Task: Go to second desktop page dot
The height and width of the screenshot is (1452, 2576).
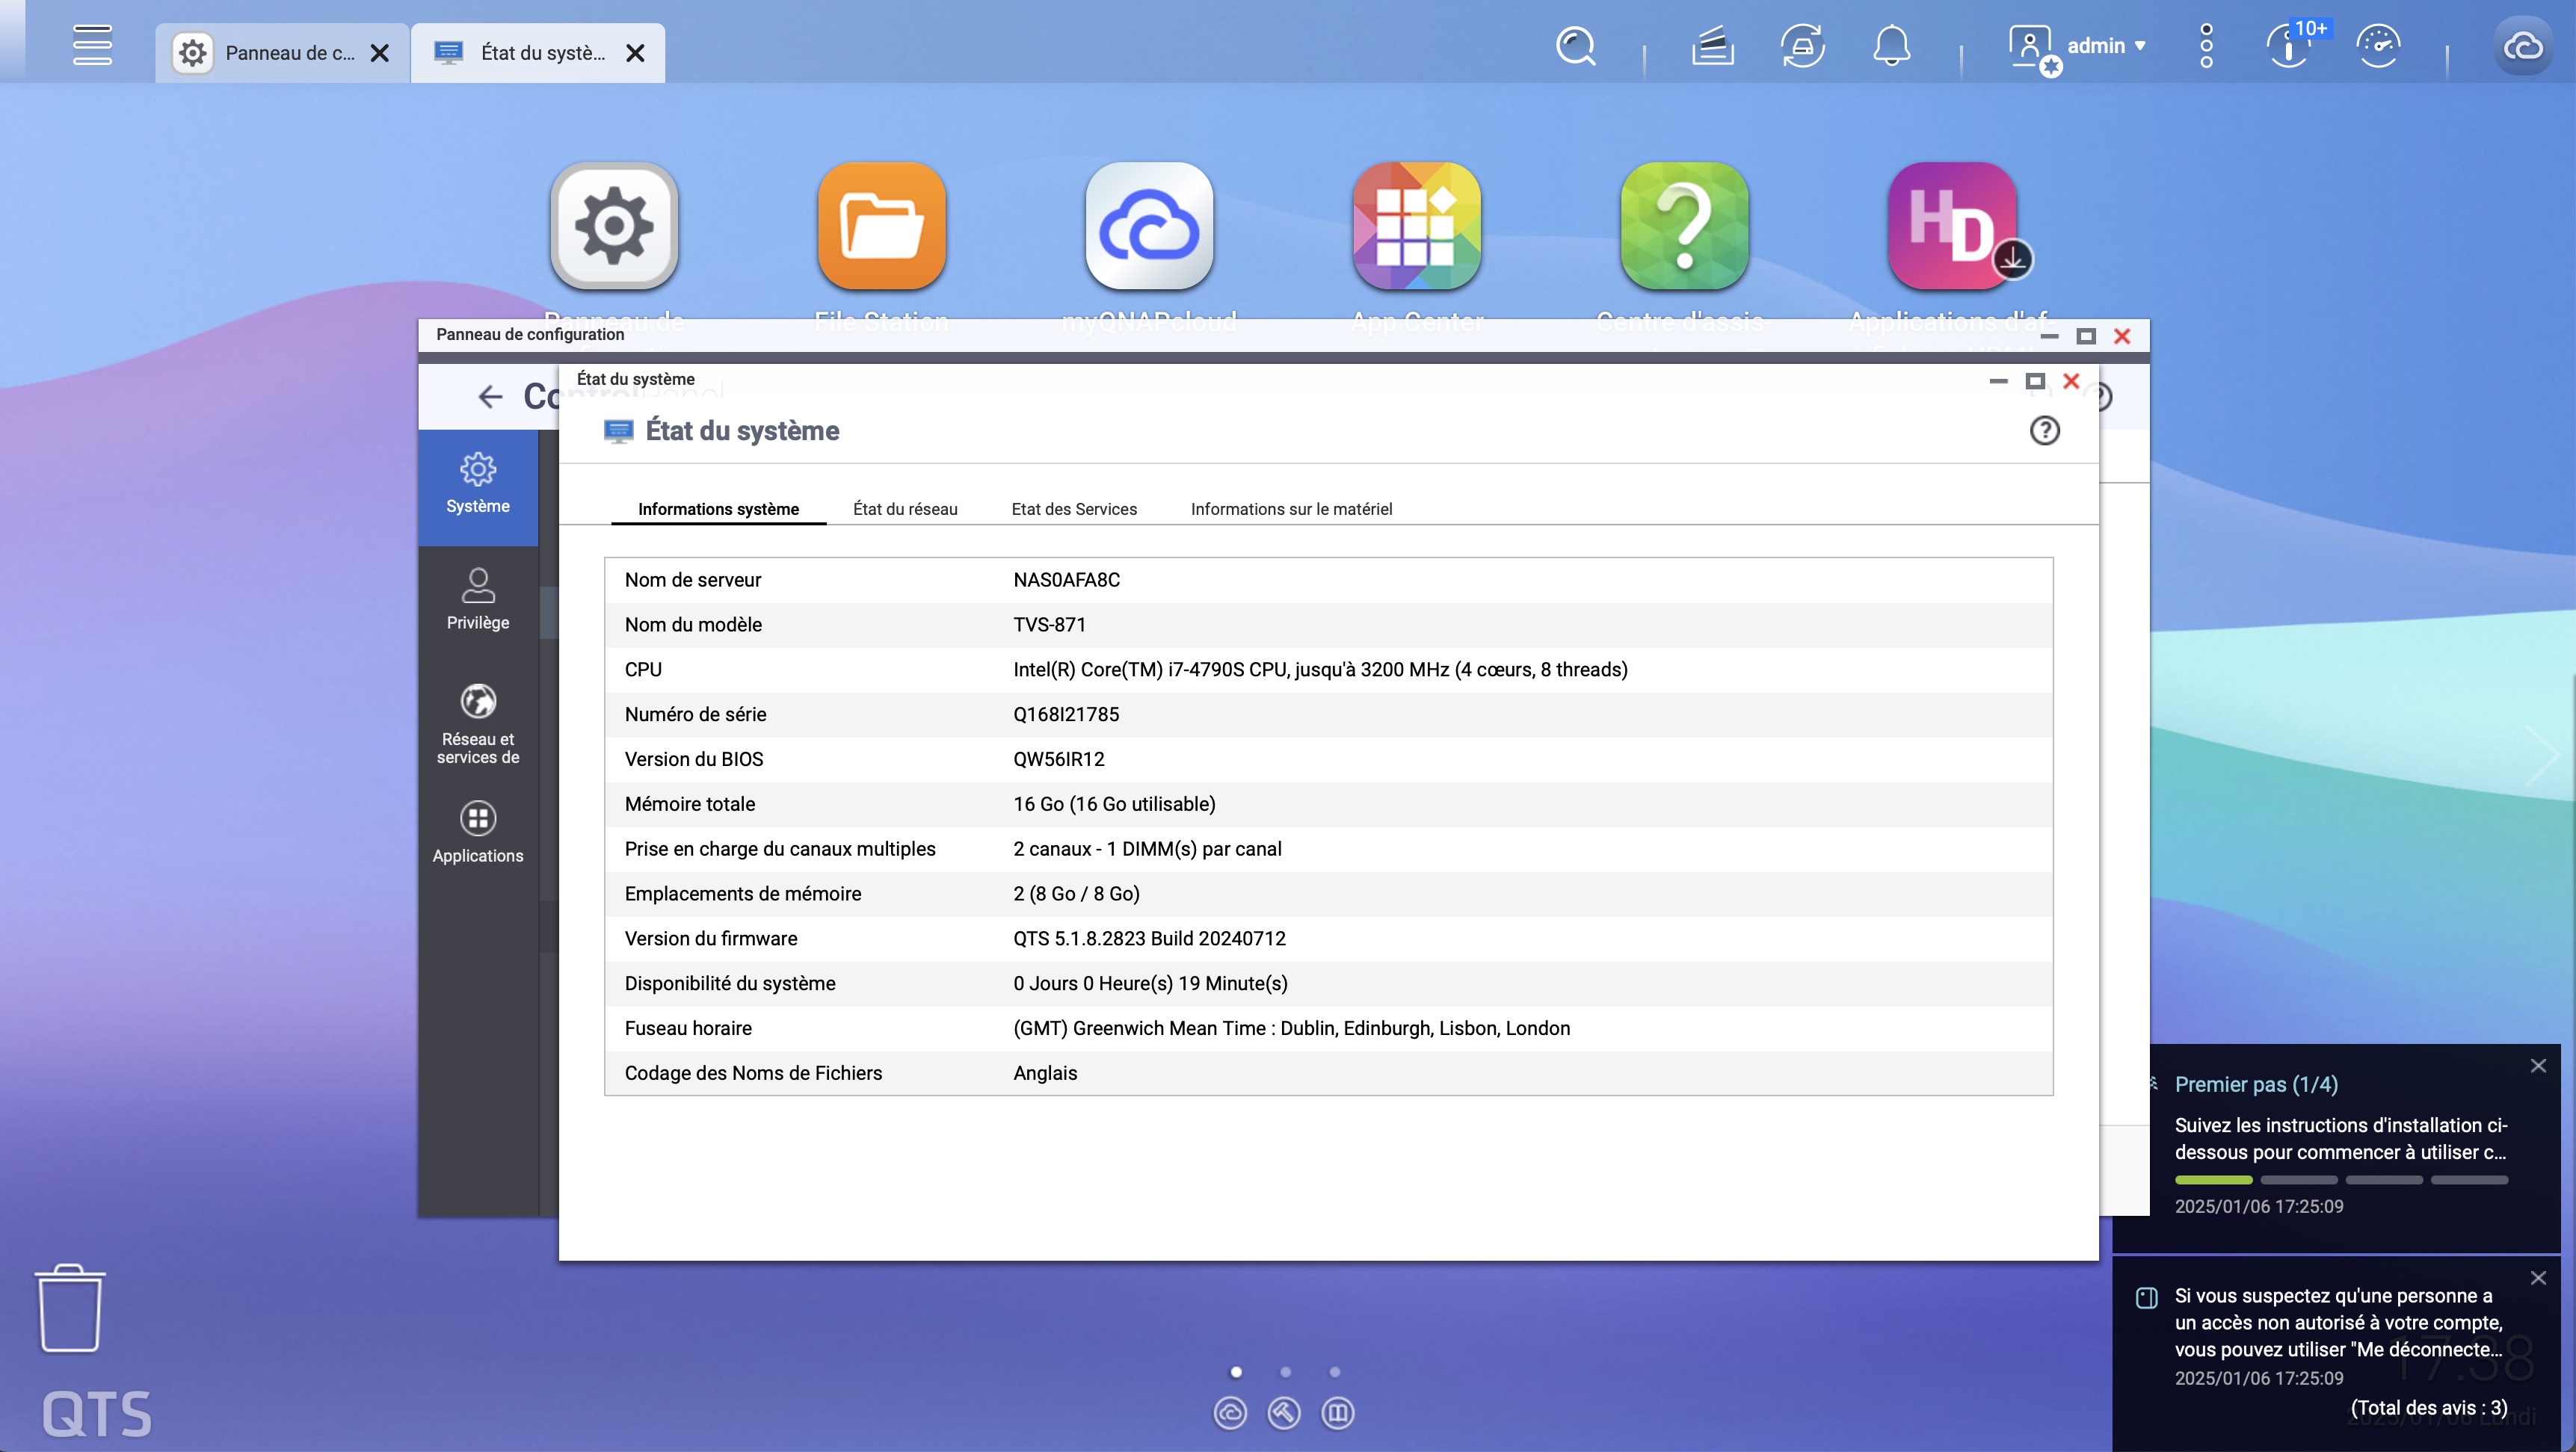Action: click(x=1285, y=1373)
